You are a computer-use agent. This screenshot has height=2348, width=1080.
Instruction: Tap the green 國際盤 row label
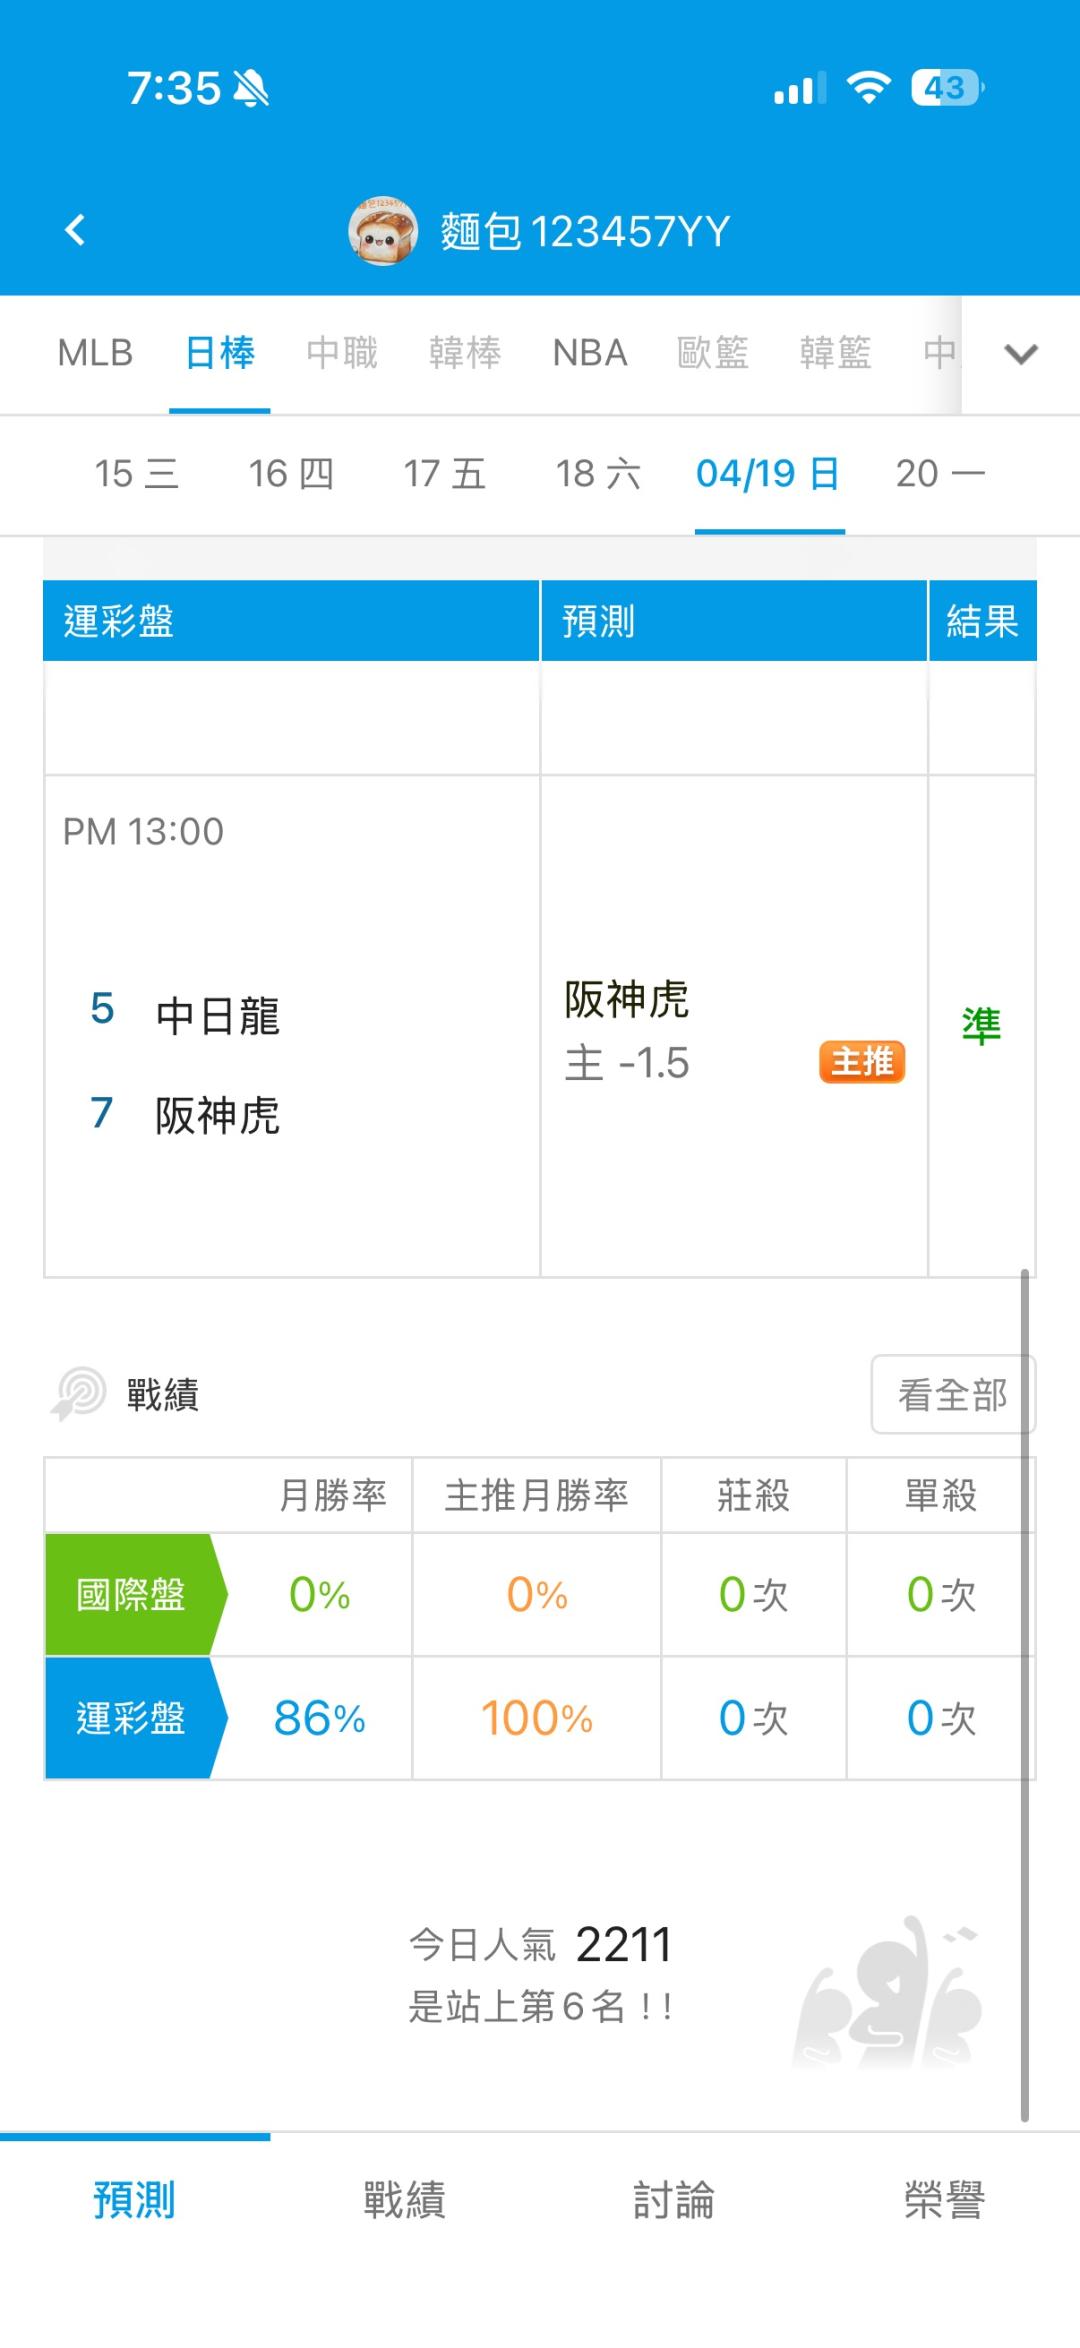[x=132, y=1595]
